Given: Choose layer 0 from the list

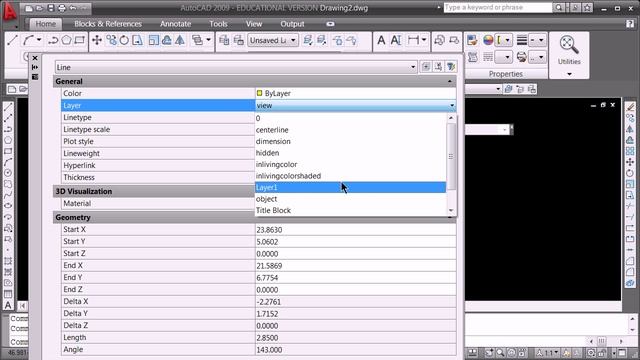Looking at the screenshot, I should [x=351, y=118].
